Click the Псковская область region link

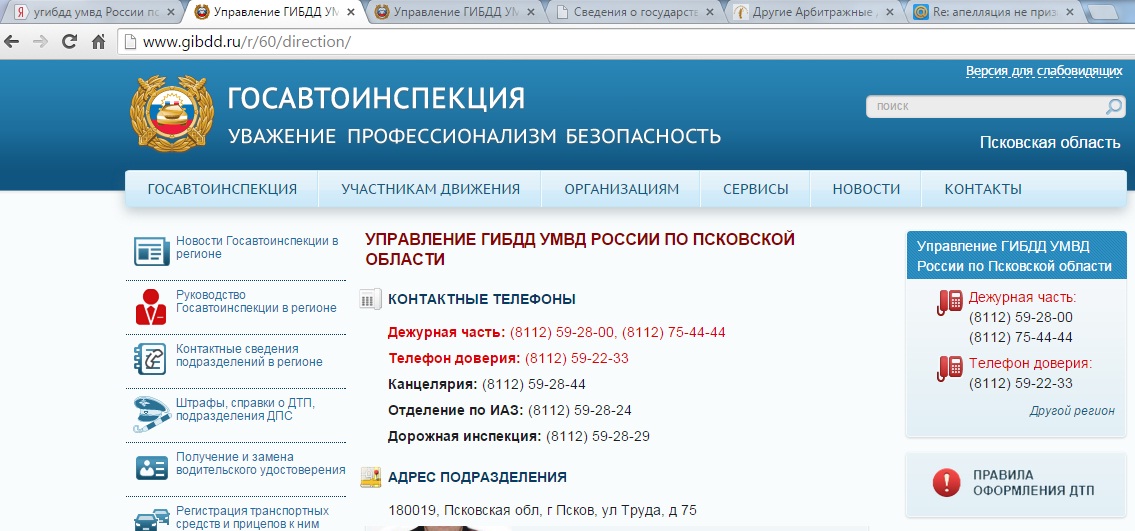[x=1050, y=143]
